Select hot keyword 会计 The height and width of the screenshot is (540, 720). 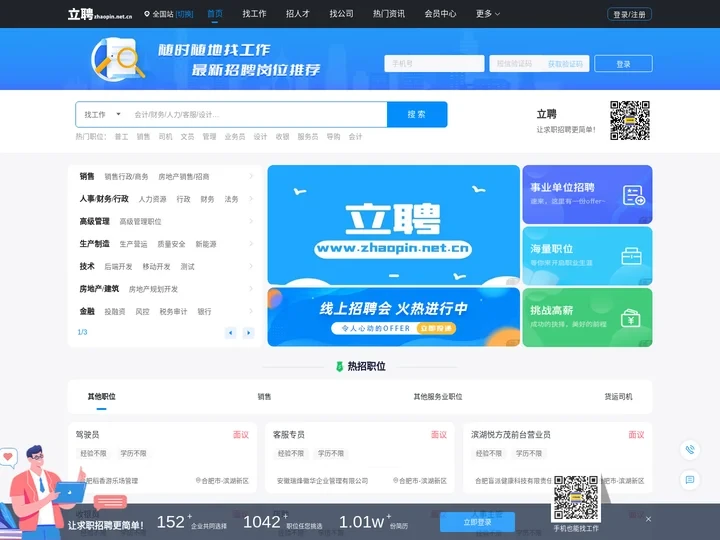[355, 137]
